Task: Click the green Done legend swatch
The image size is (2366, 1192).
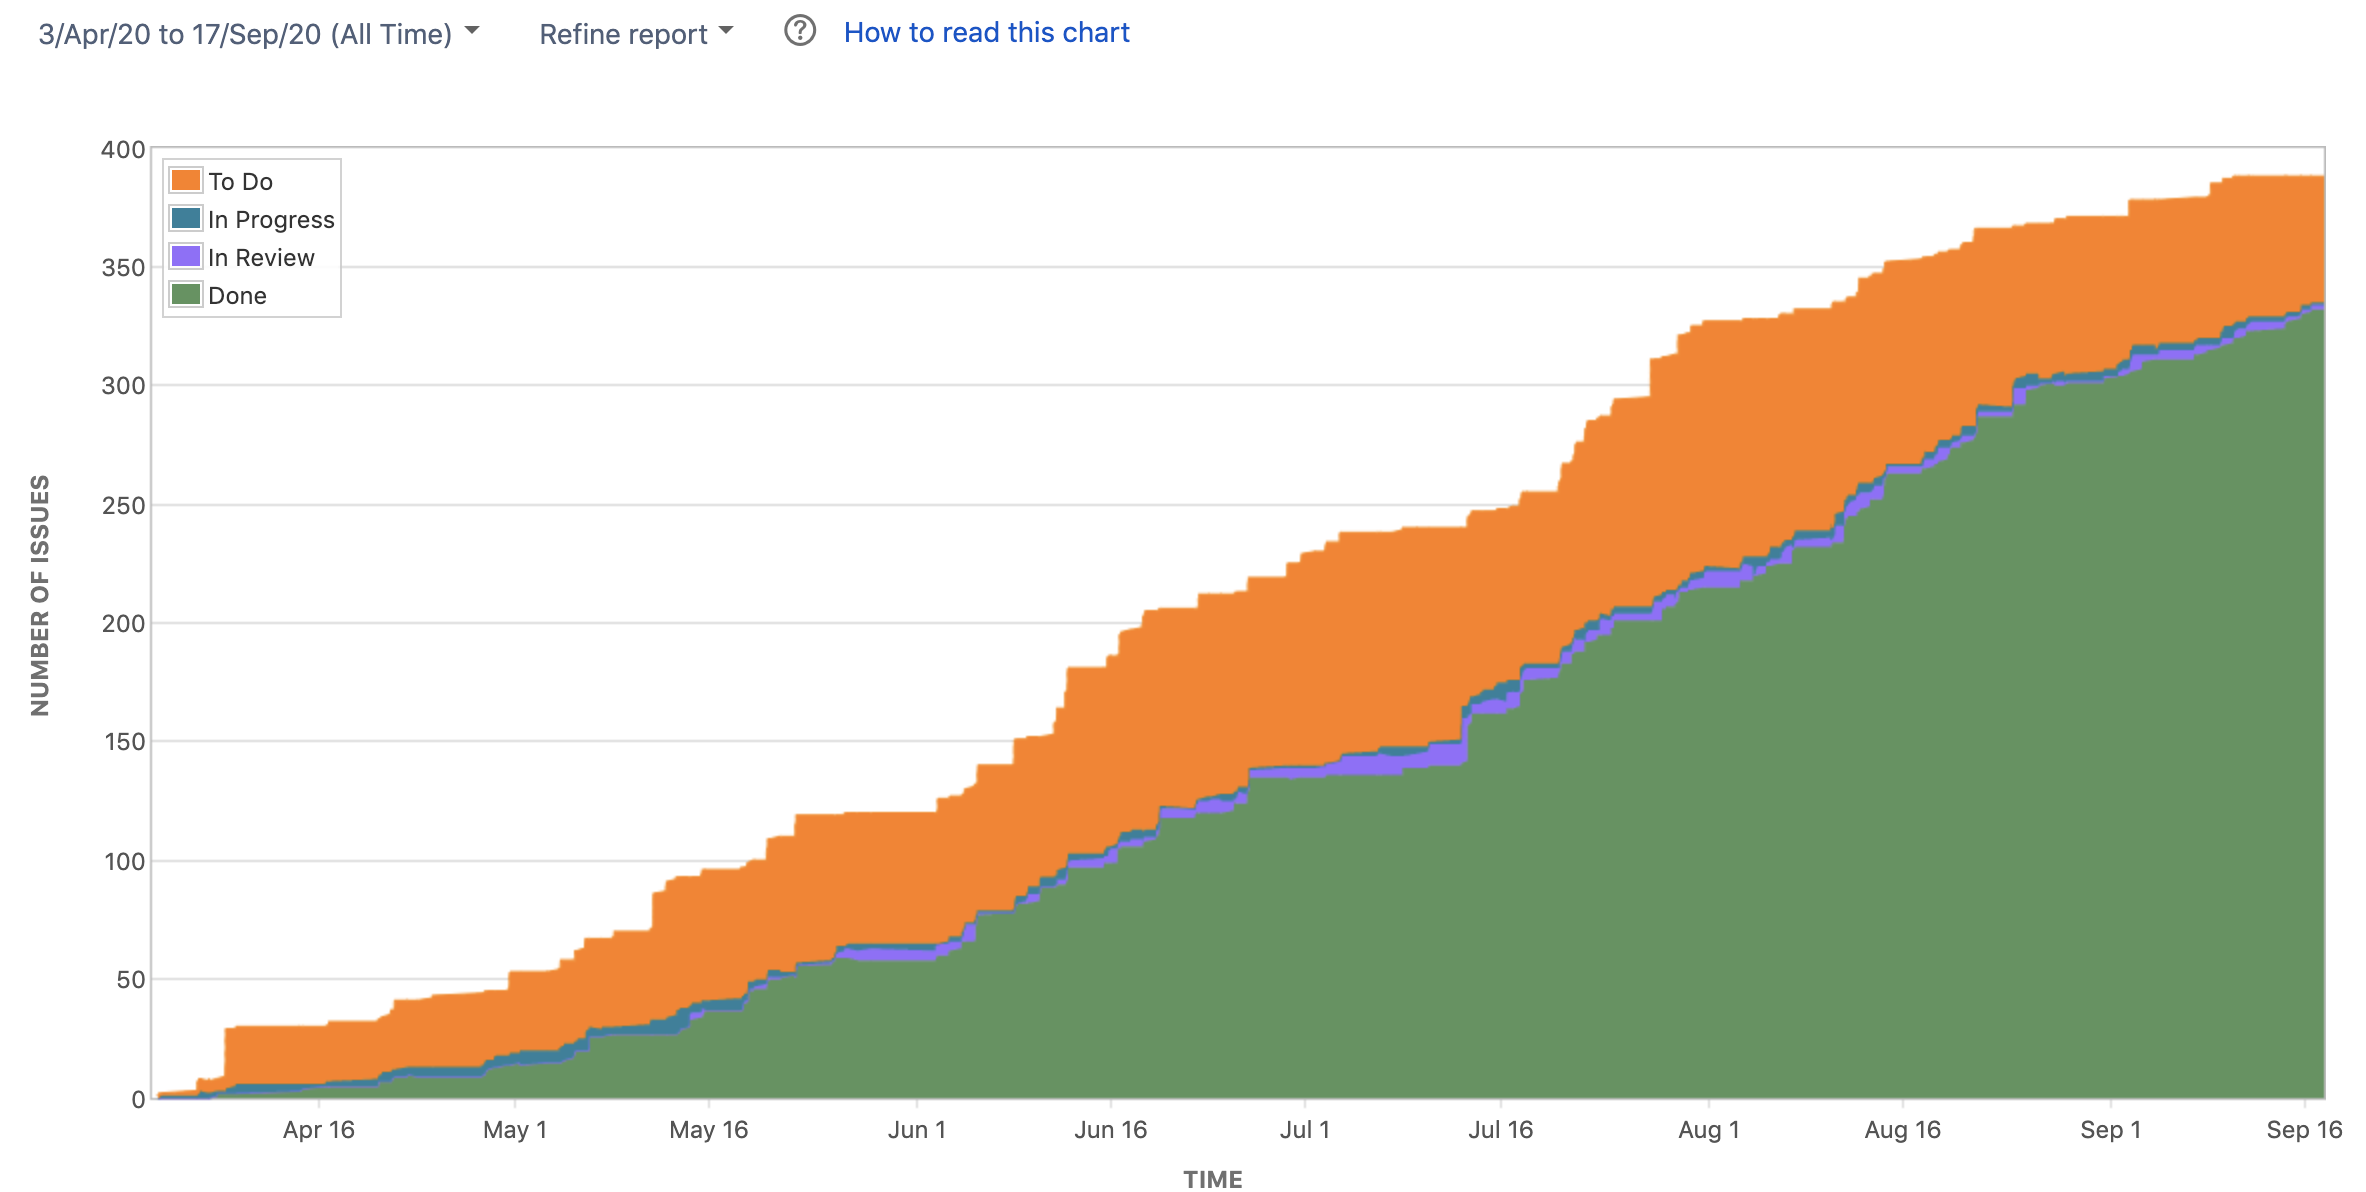Action: 186,295
